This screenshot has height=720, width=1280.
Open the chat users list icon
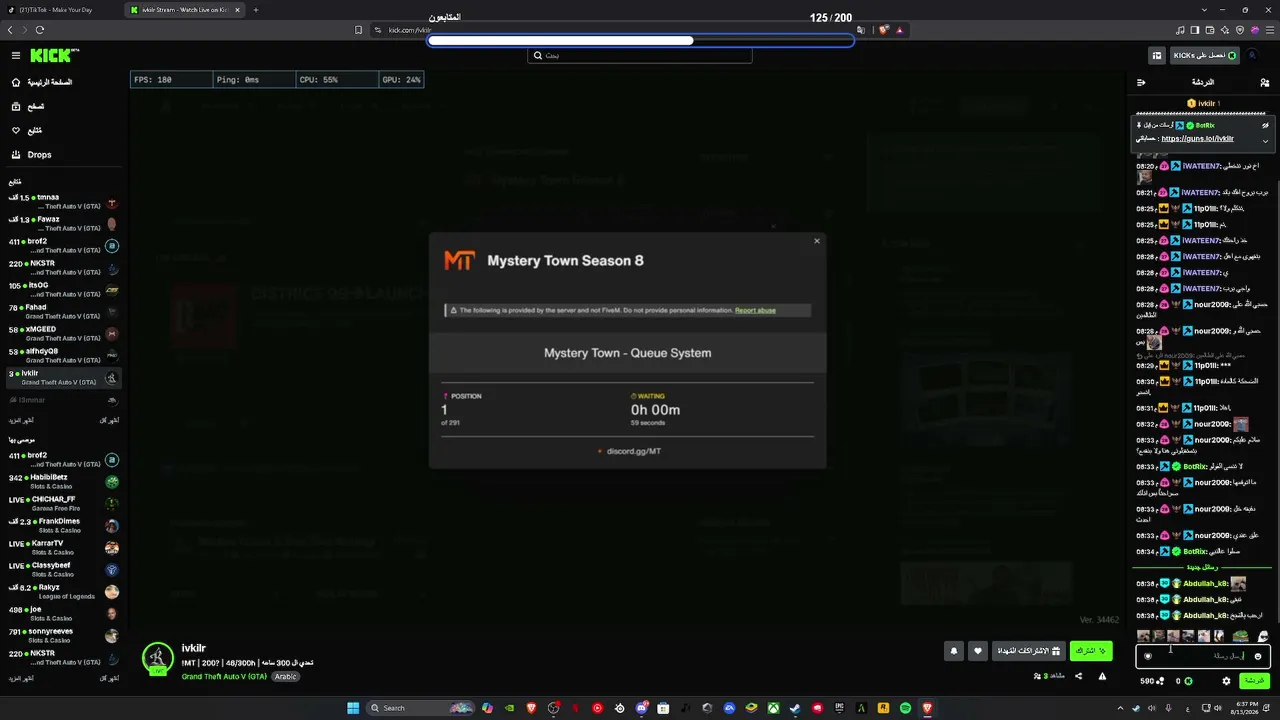1264,82
